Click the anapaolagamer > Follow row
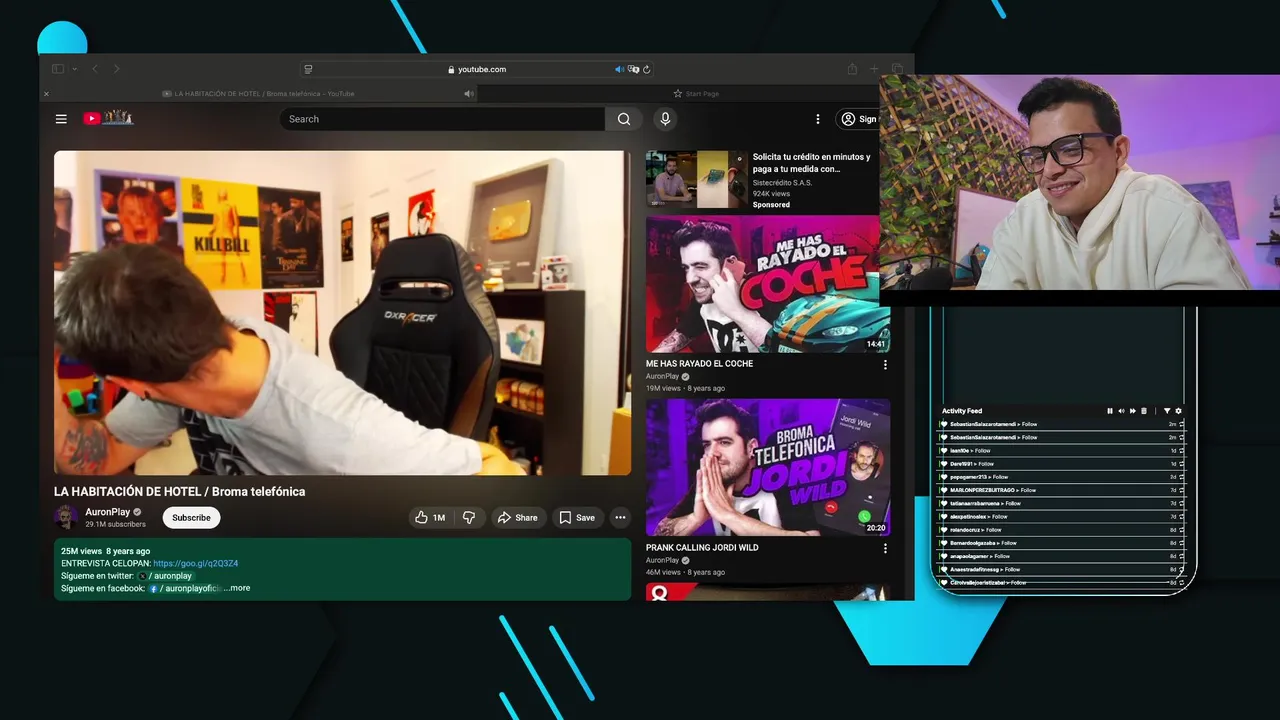 (1062, 556)
